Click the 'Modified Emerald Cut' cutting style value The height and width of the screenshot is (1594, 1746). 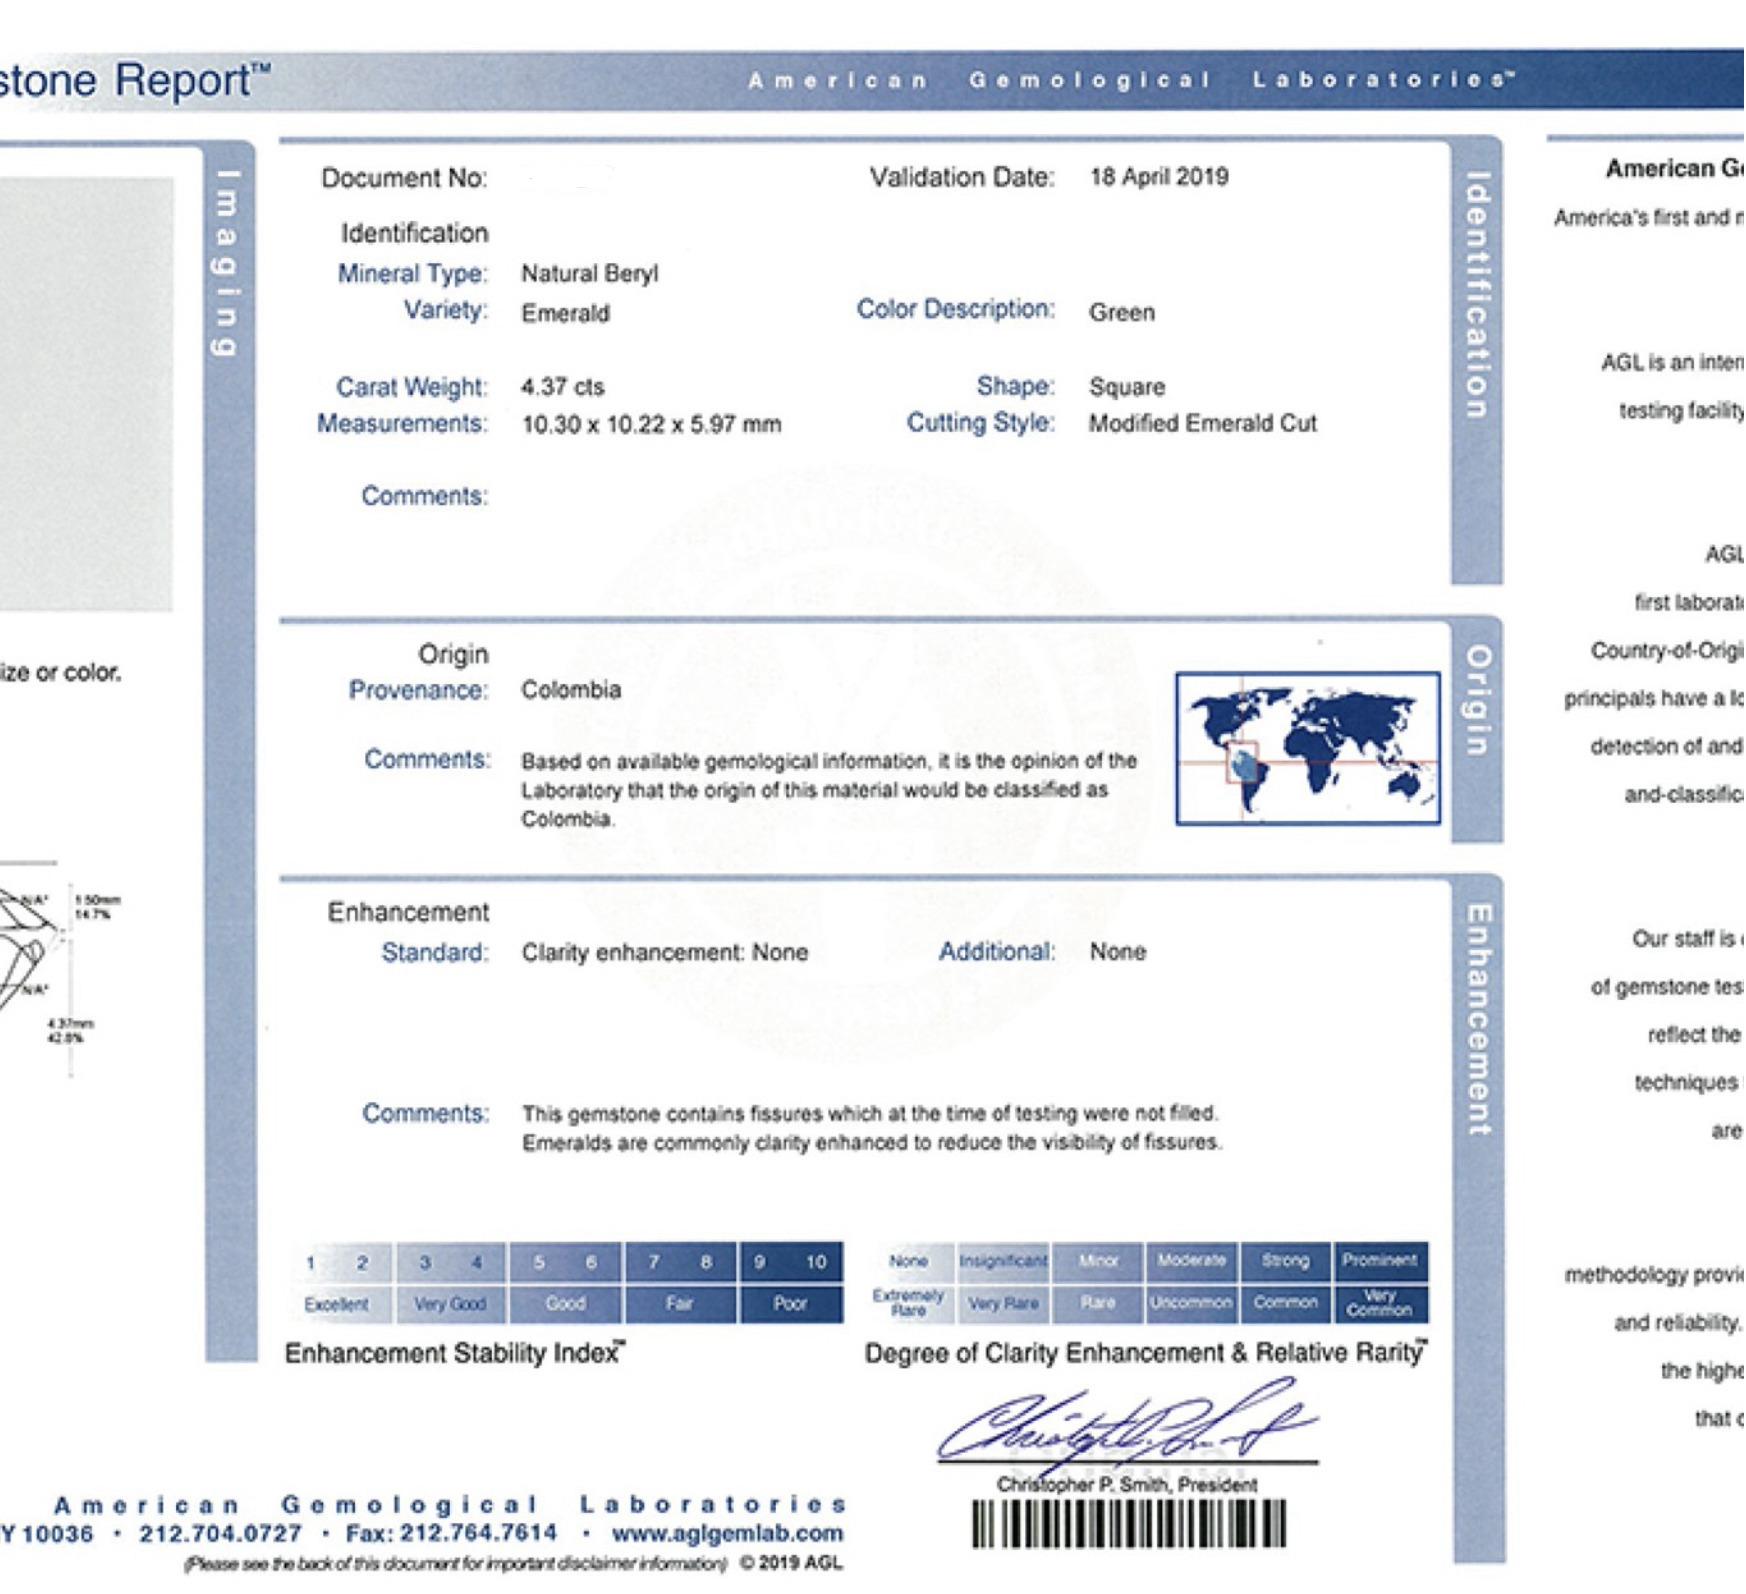click(1203, 424)
